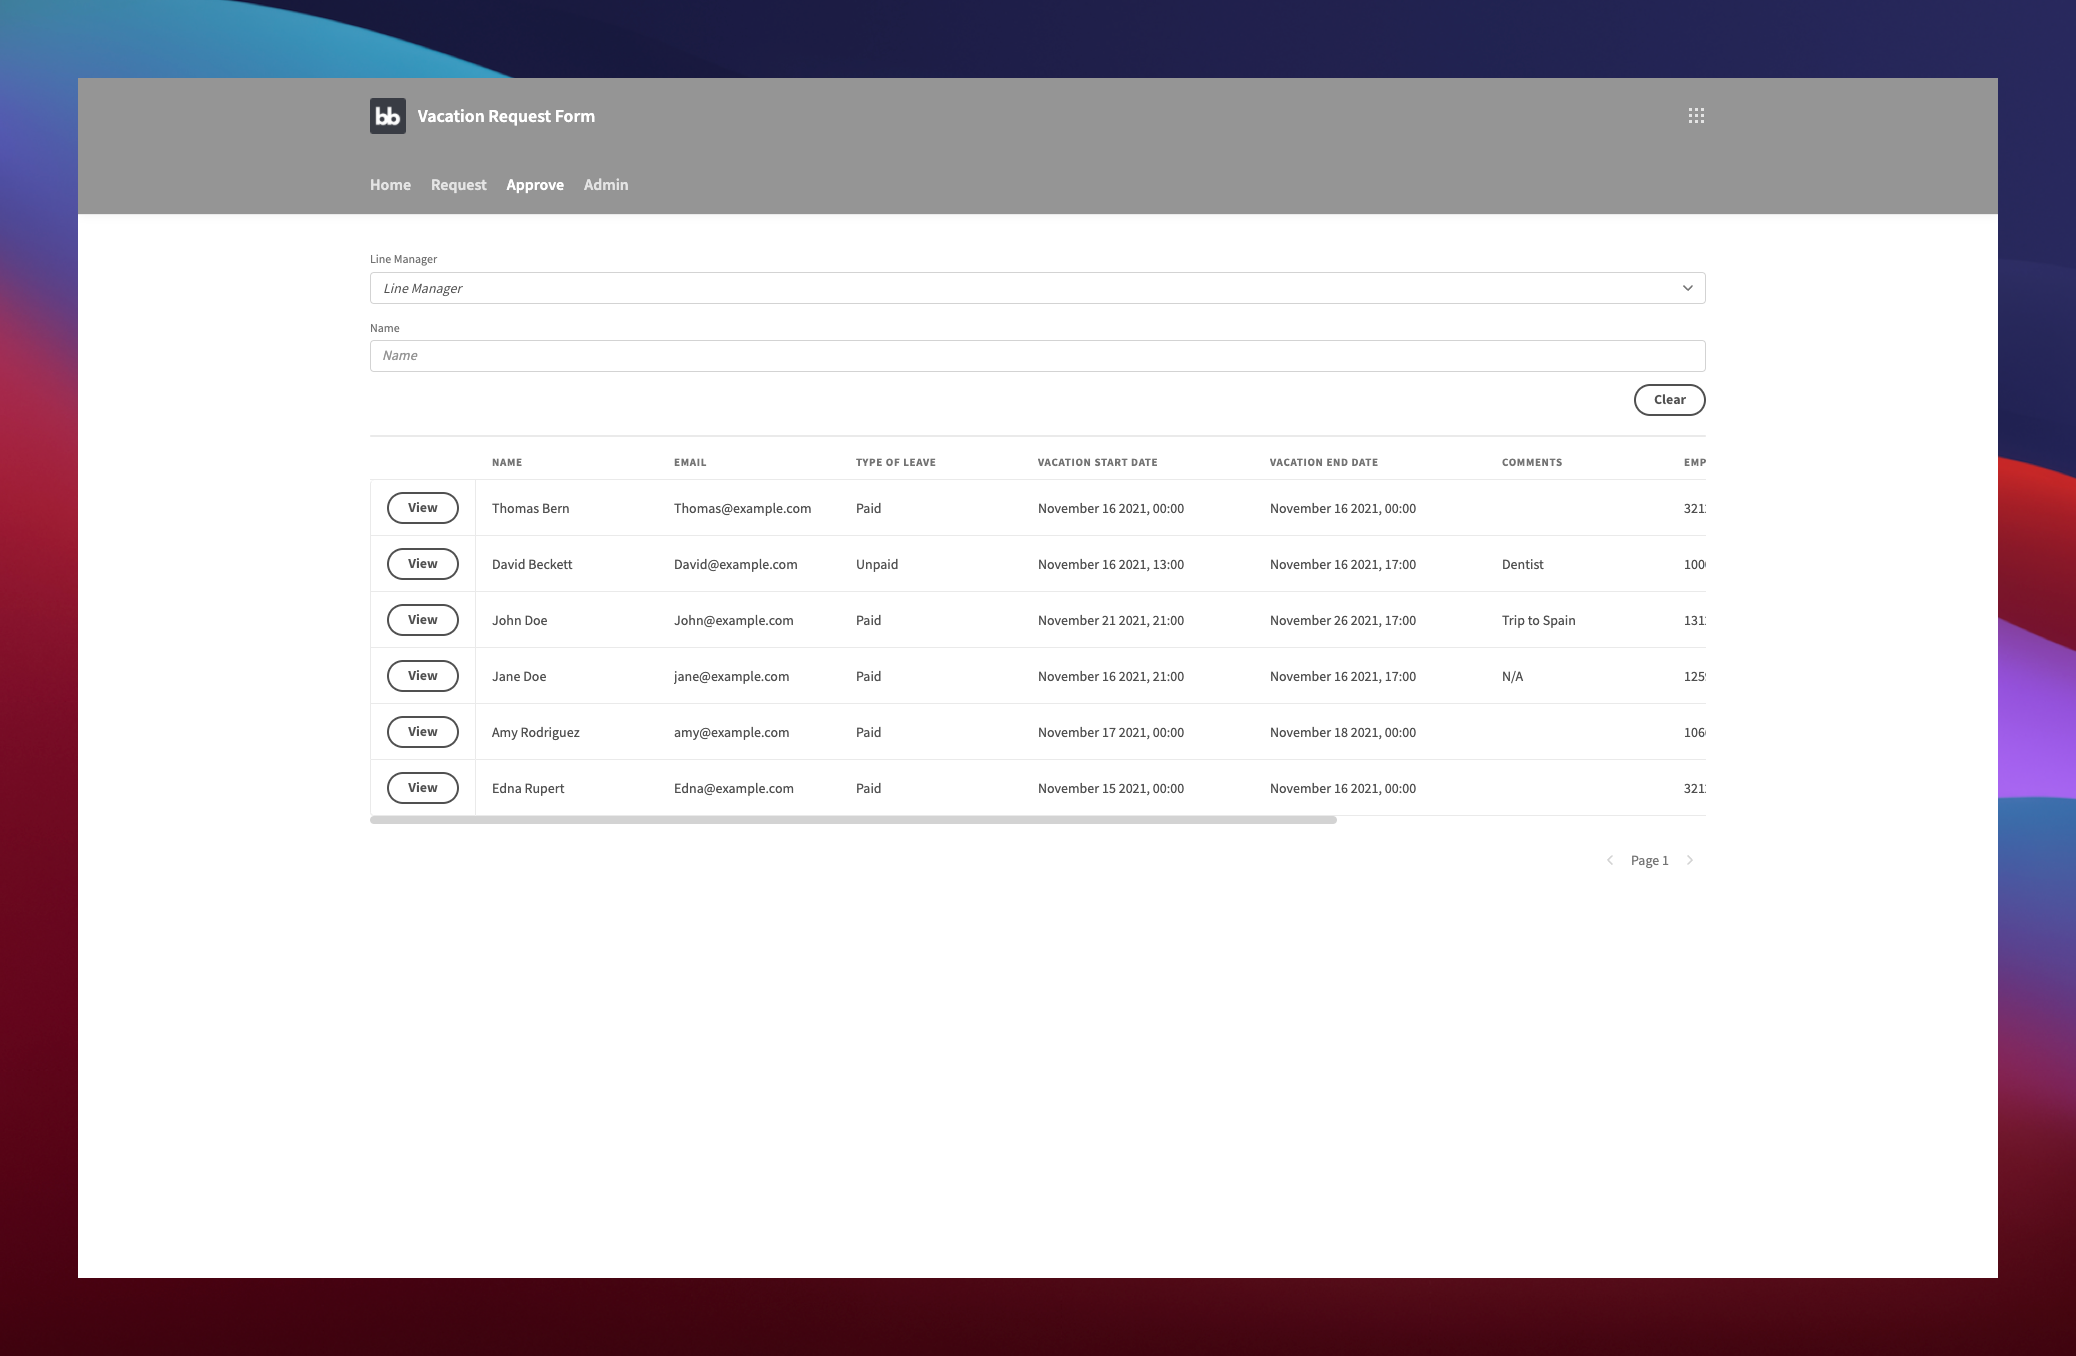View Edna Rupert's vacation request
The image size is (2076, 1356).
click(421, 787)
